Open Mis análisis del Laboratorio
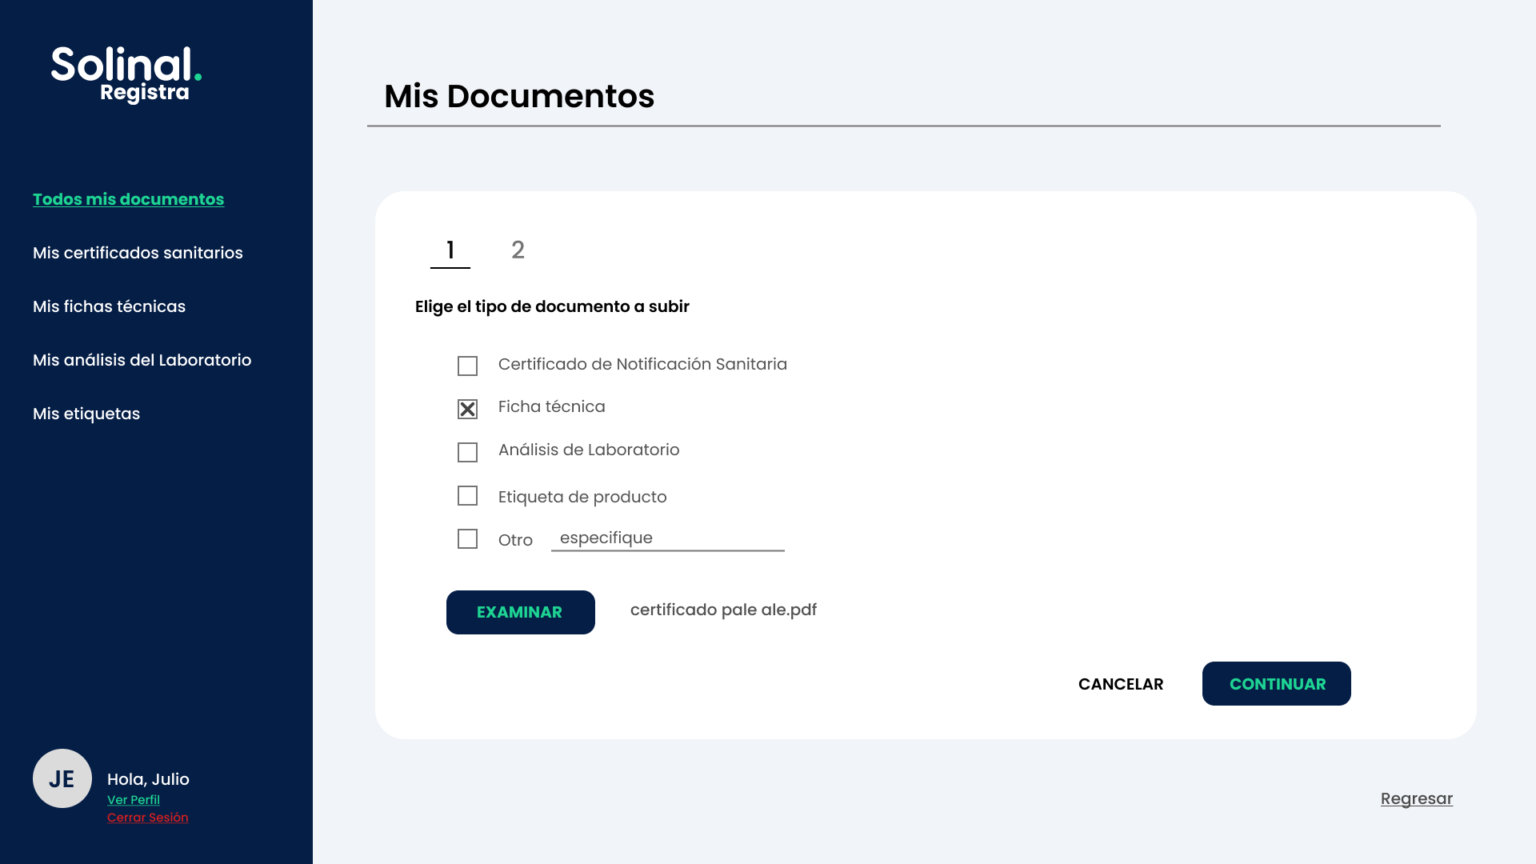Image resolution: width=1536 pixels, height=864 pixels. (x=142, y=359)
